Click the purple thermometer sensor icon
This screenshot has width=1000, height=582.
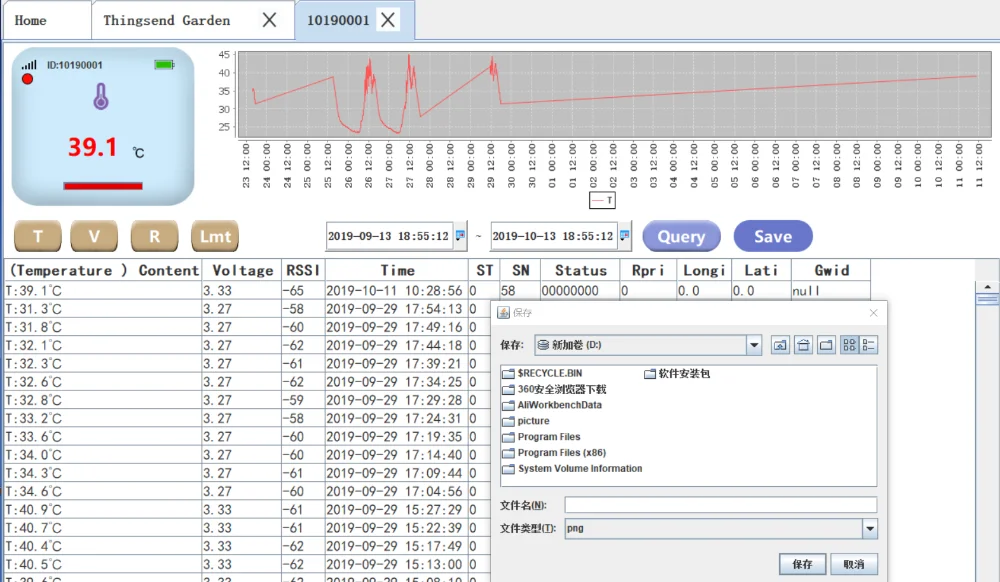coord(100,97)
